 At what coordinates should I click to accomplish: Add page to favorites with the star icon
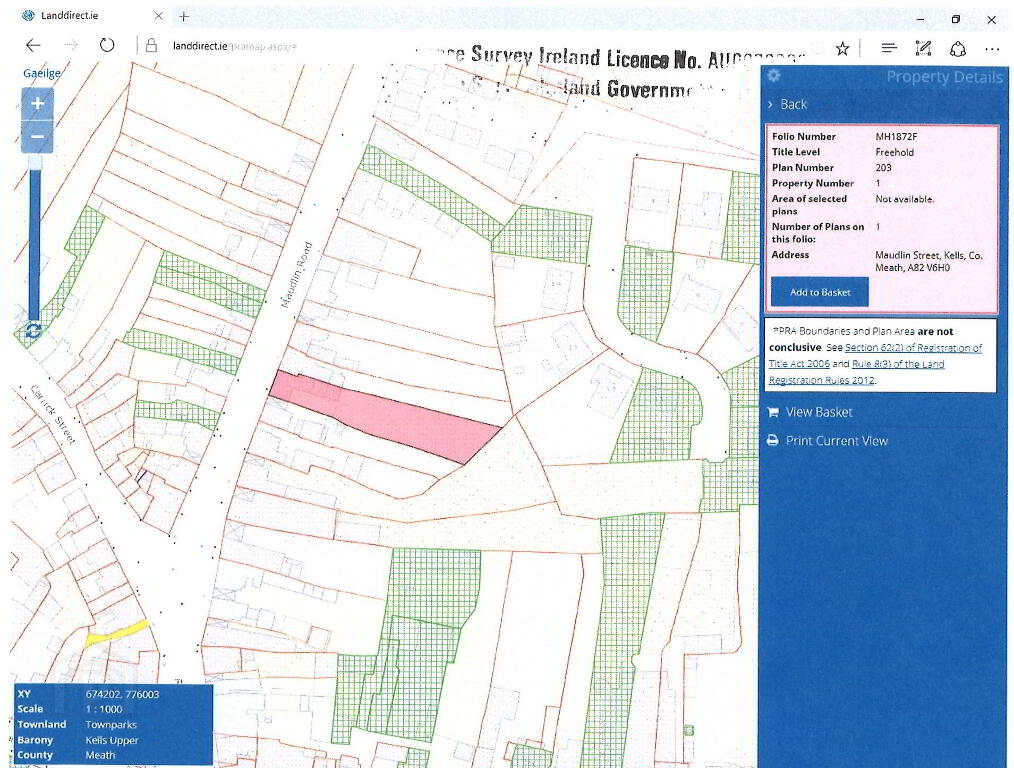point(842,48)
